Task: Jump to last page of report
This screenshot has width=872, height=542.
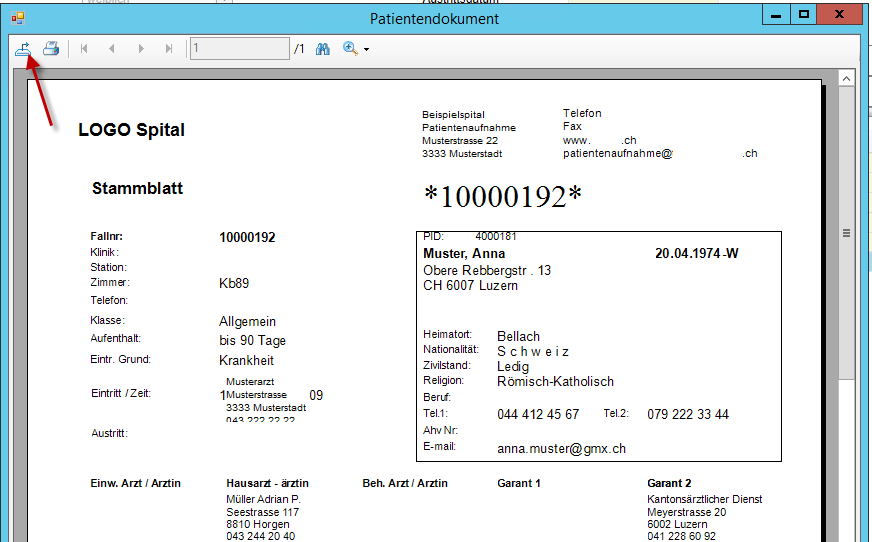Action: tap(169, 48)
